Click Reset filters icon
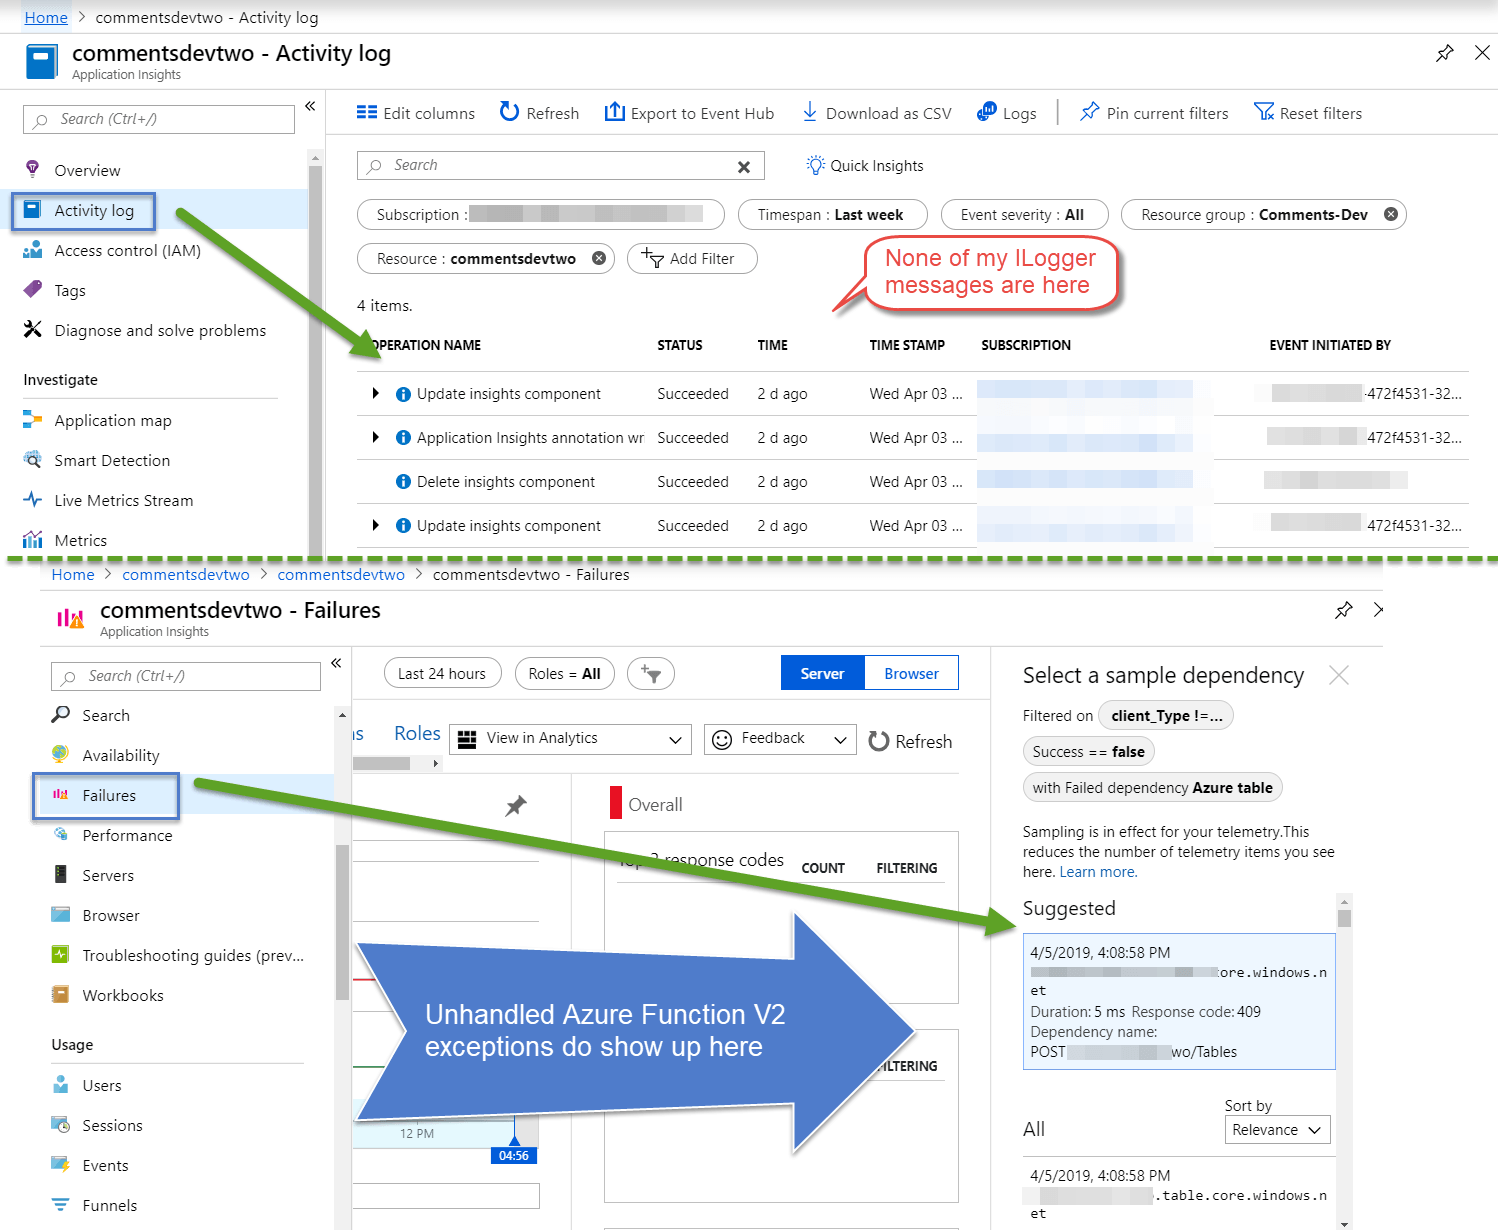 [x=1264, y=112]
